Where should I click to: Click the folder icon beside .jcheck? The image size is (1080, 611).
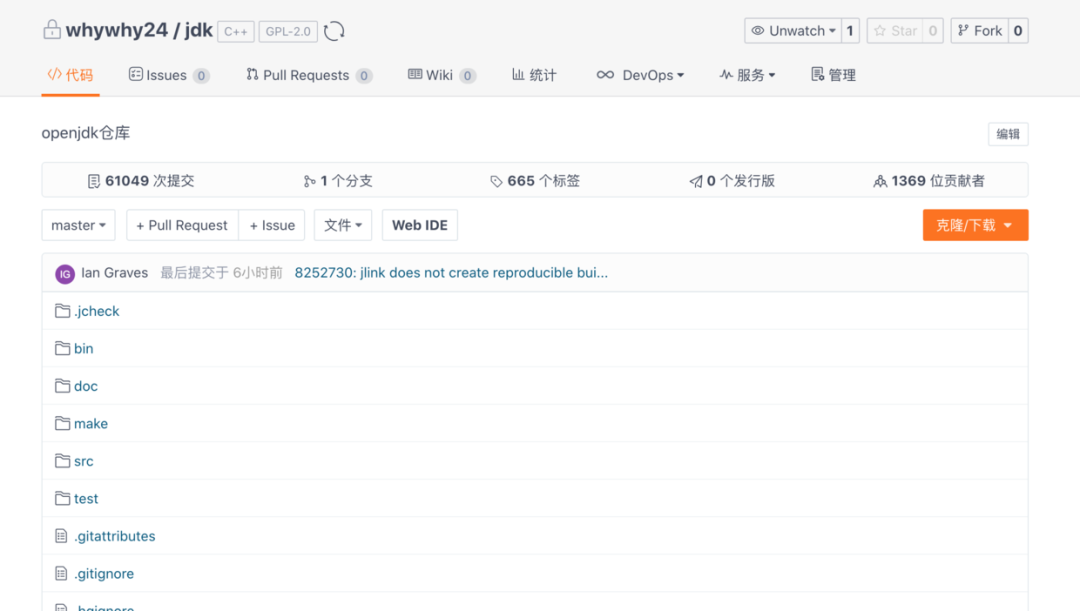click(62, 311)
